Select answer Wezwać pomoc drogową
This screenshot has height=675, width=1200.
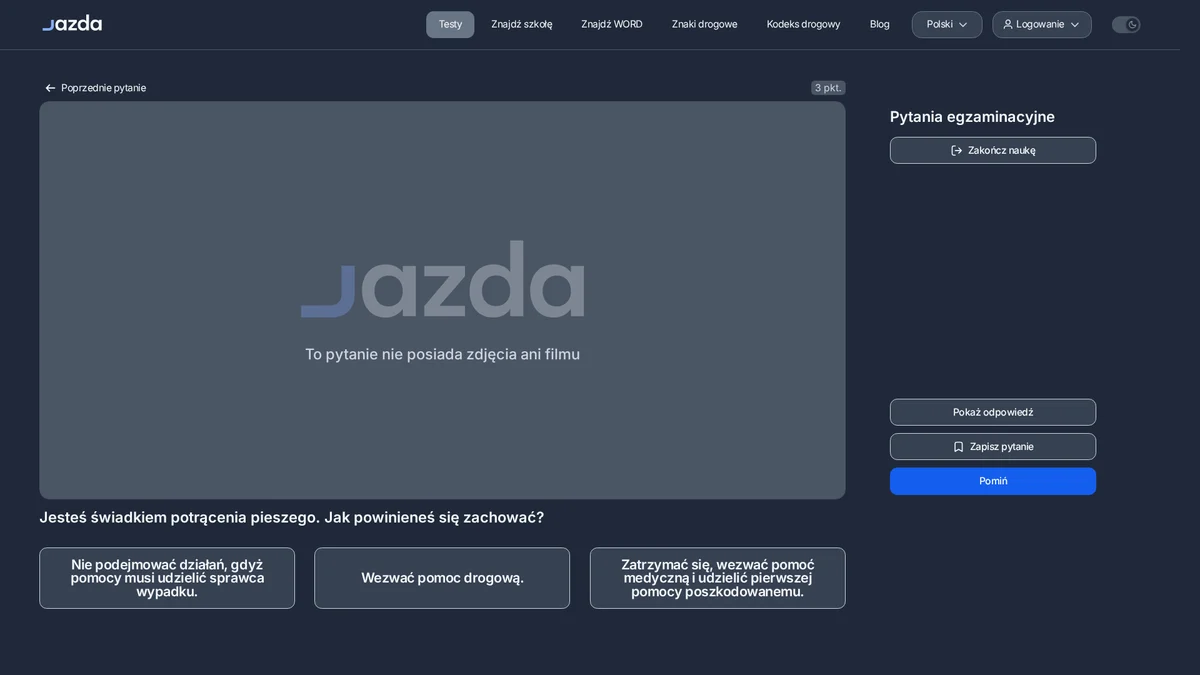click(x=442, y=578)
